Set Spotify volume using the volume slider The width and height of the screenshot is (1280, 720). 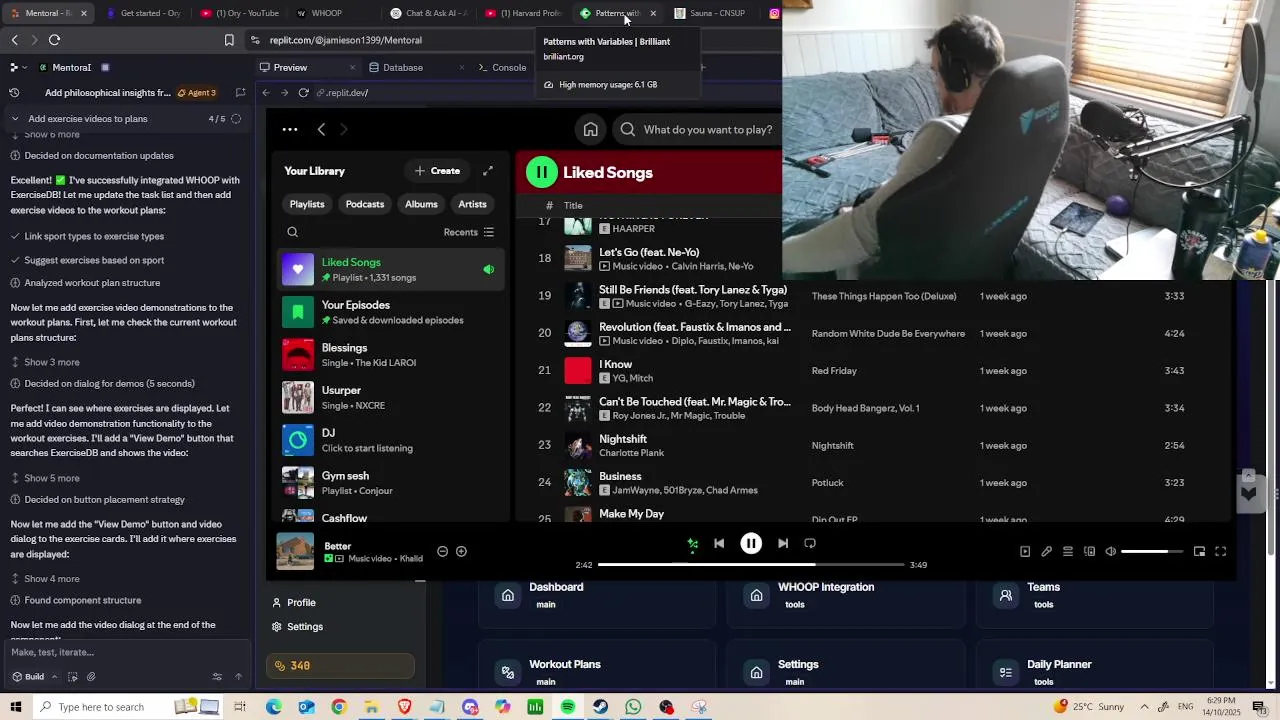pyautogui.click(x=1152, y=551)
